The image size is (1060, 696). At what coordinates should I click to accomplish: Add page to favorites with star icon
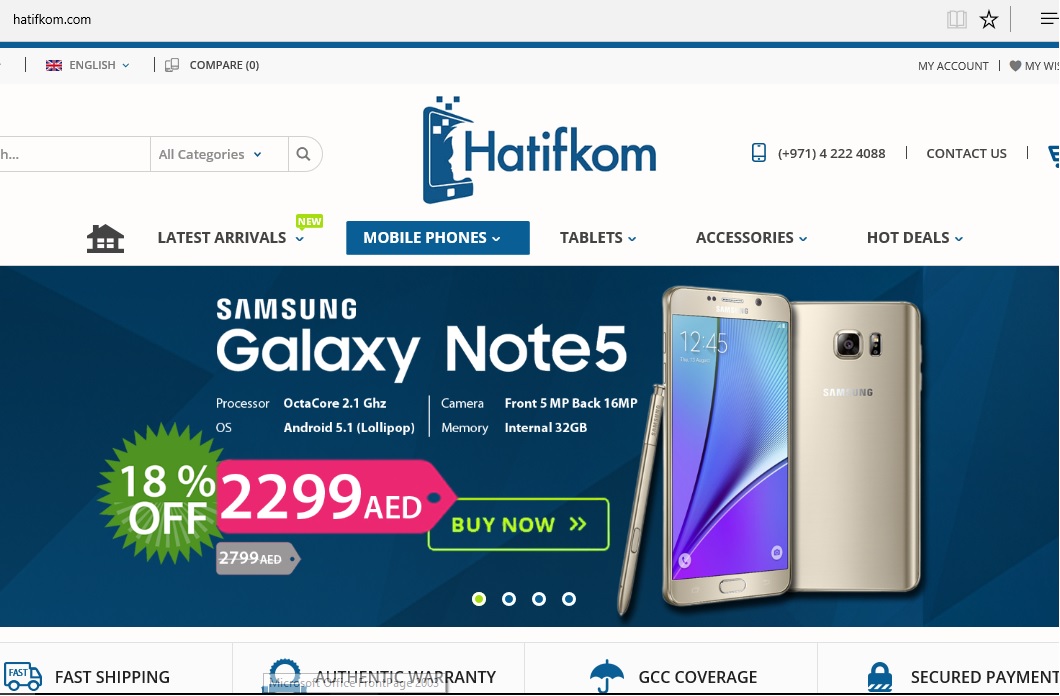(x=988, y=20)
